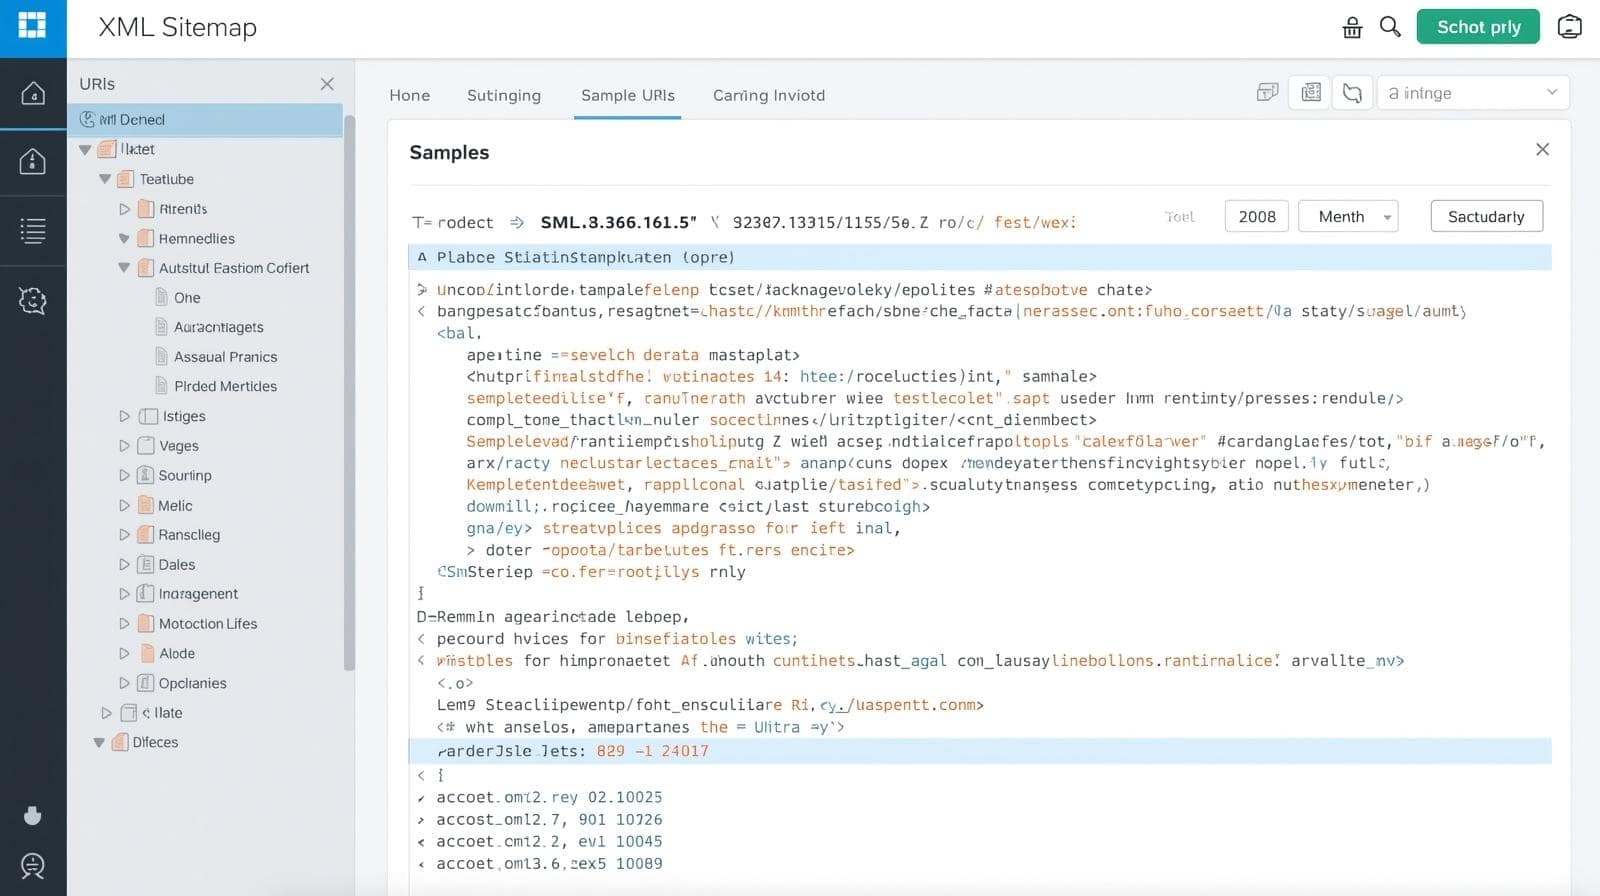
Task: Click the search magnifier icon
Action: (x=1390, y=27)
